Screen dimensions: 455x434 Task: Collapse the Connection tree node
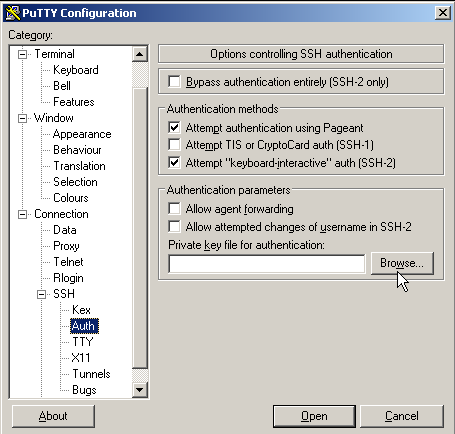22,214
